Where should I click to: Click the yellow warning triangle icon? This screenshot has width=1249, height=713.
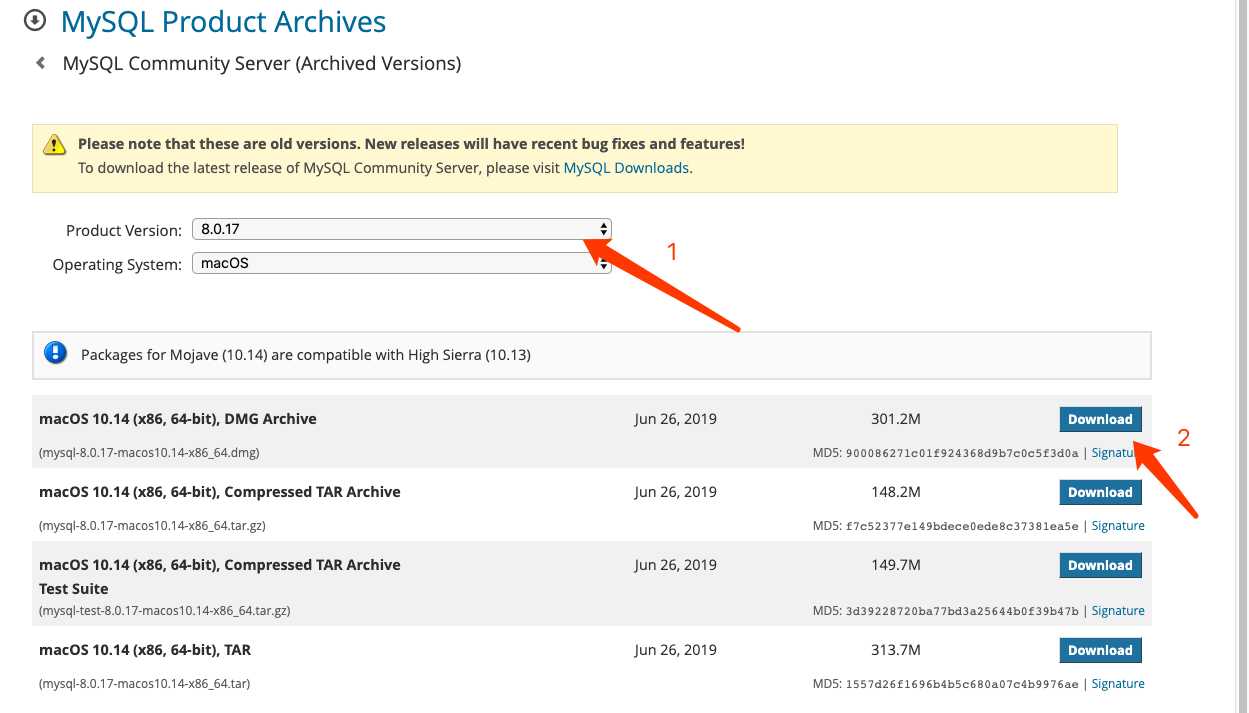(54, 145)
